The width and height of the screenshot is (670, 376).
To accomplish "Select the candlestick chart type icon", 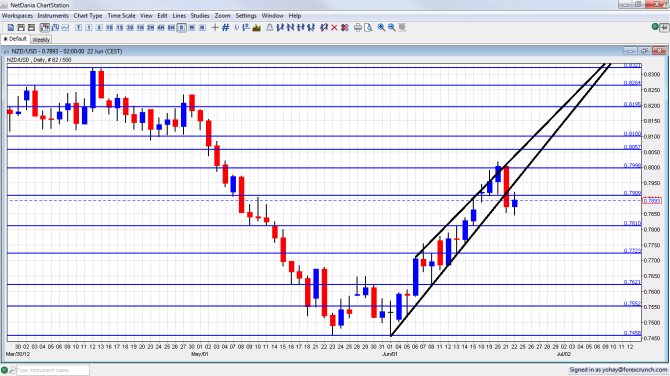I will 44,27.
